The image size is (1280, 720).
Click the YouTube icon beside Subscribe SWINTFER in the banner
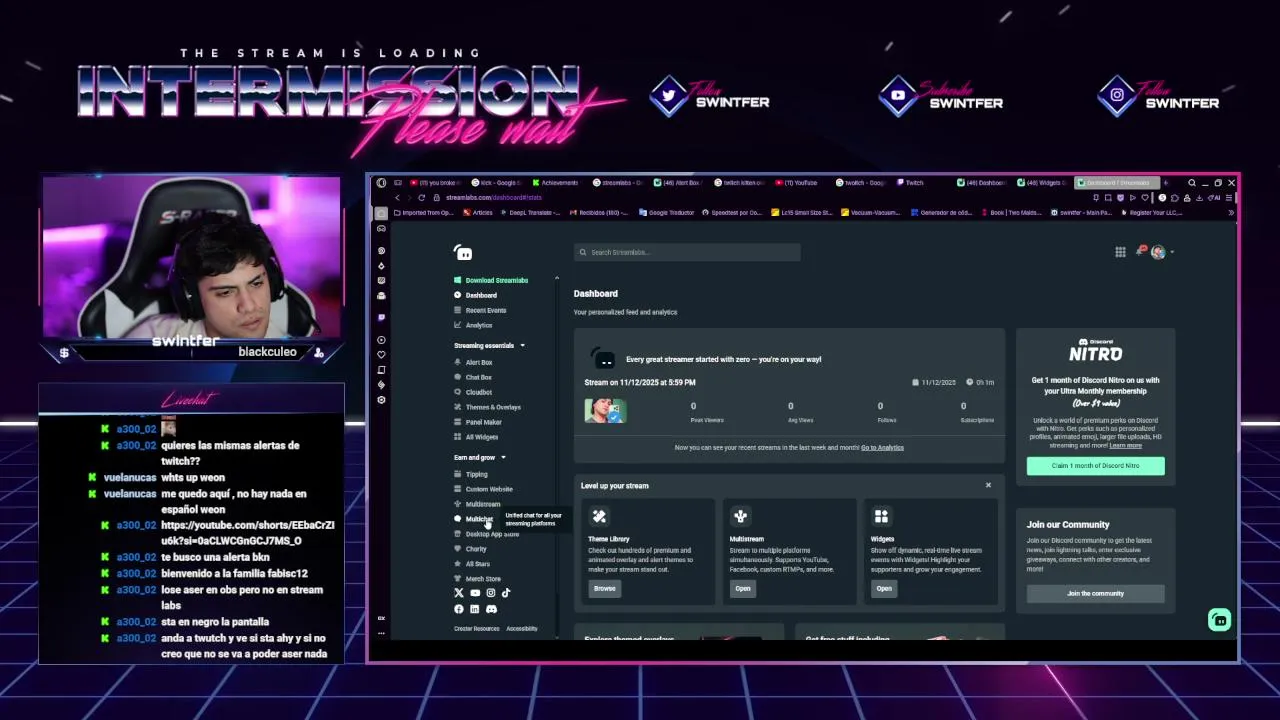coord(898,96)
